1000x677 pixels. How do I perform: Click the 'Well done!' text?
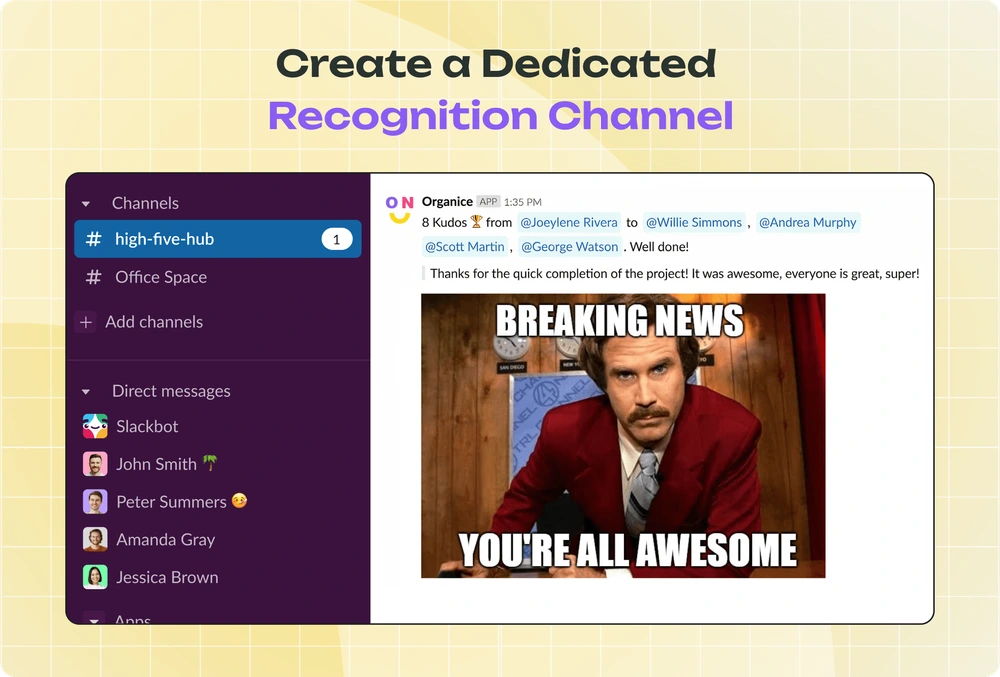point(659,247)
